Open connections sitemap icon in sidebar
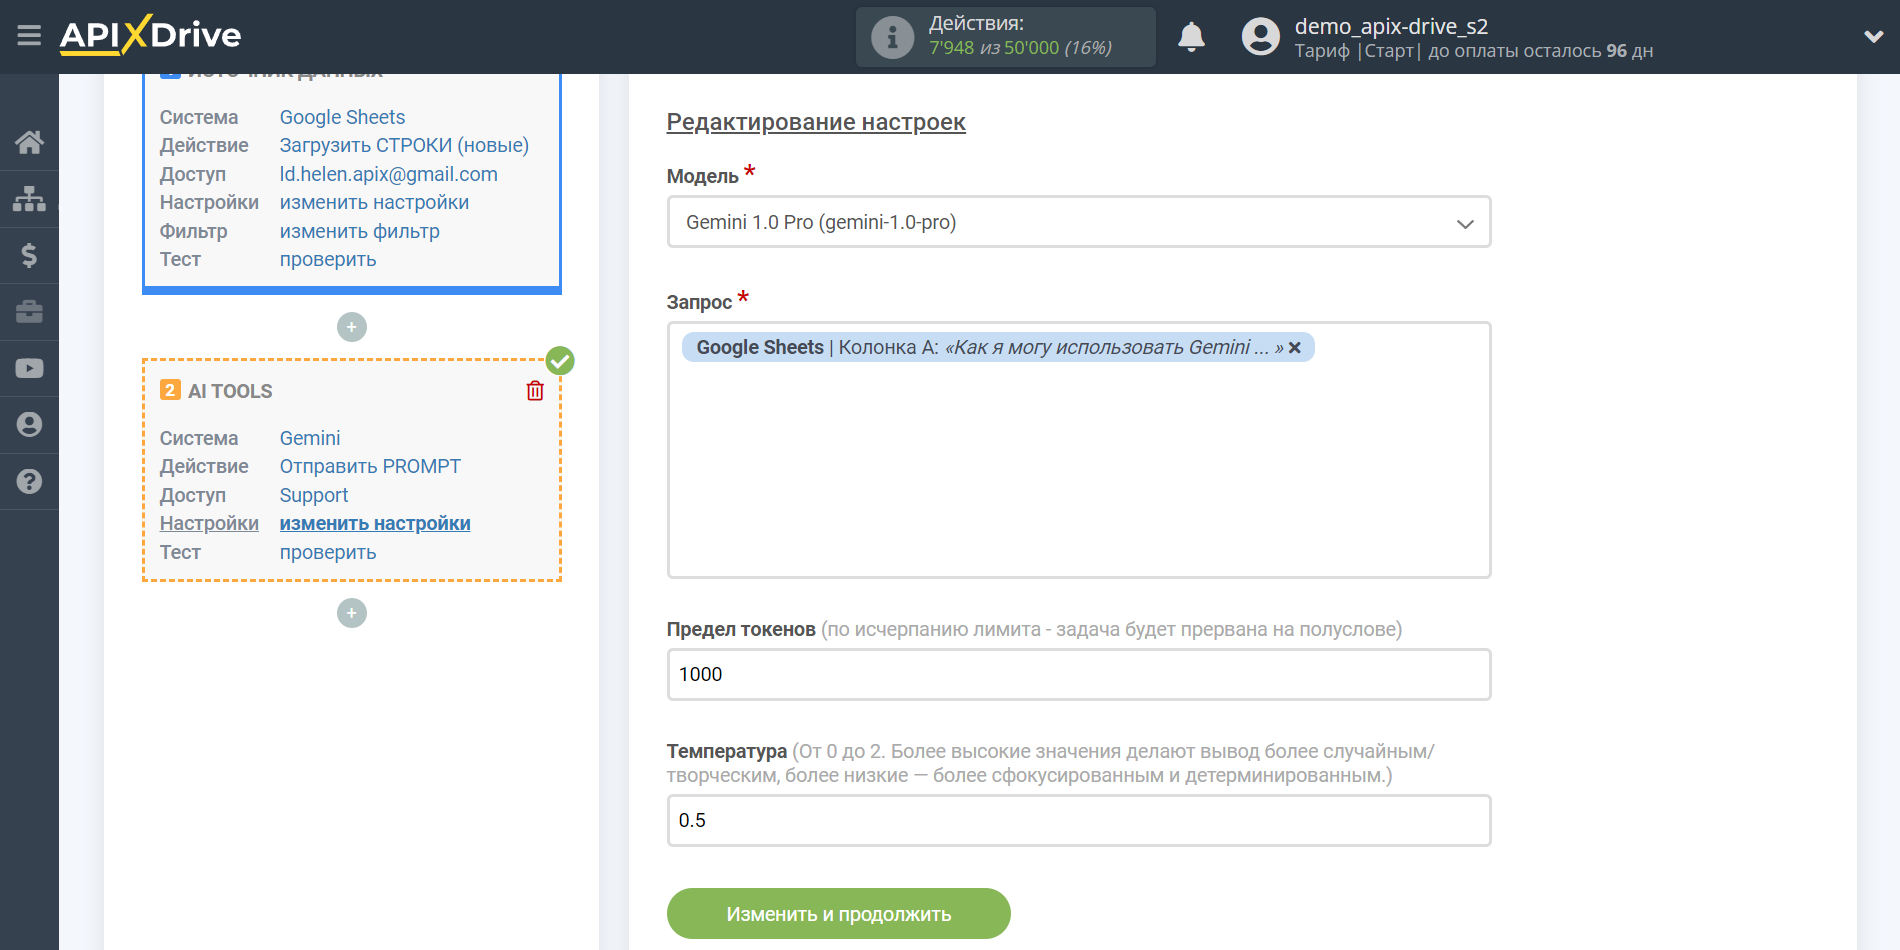This screenshot has height=950, width=1900. [29, 199]
